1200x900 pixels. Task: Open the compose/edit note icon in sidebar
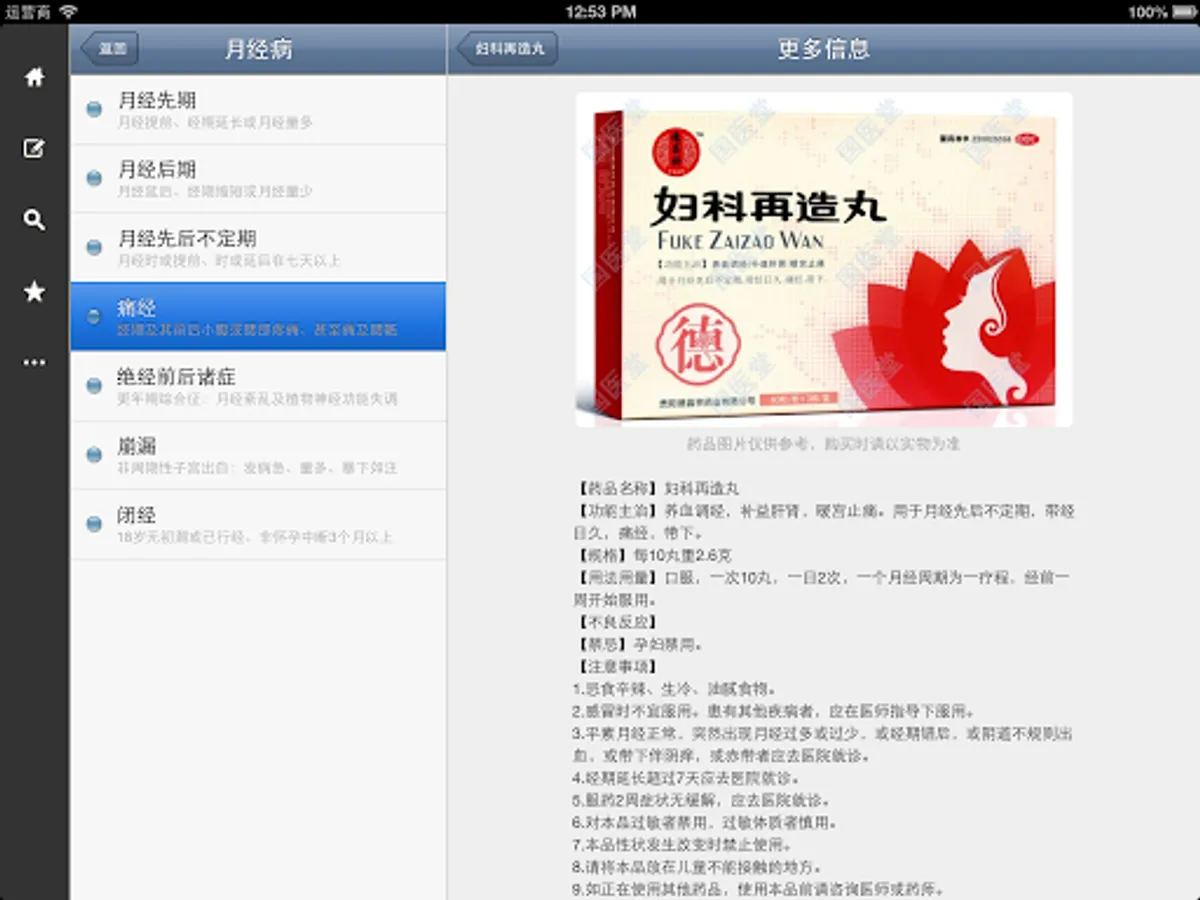(34, 149)
